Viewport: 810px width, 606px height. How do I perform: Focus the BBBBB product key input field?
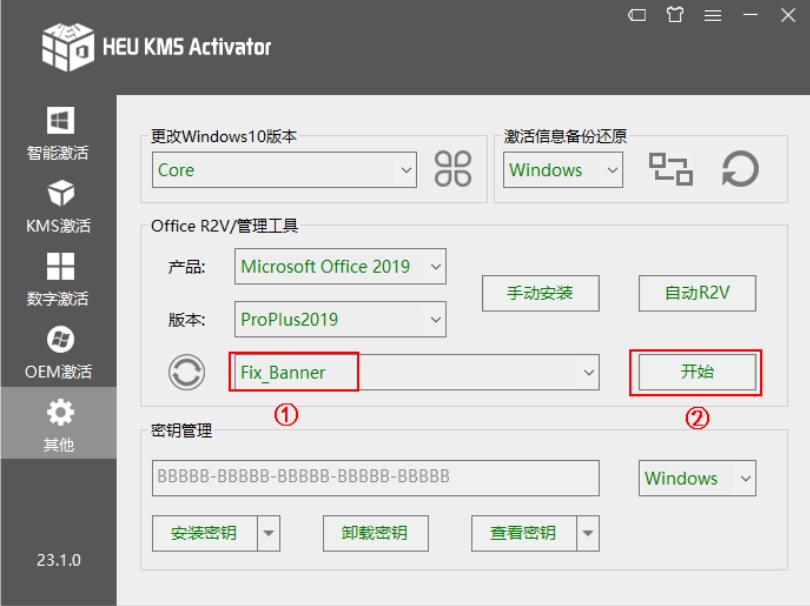[x=376, y=478]
